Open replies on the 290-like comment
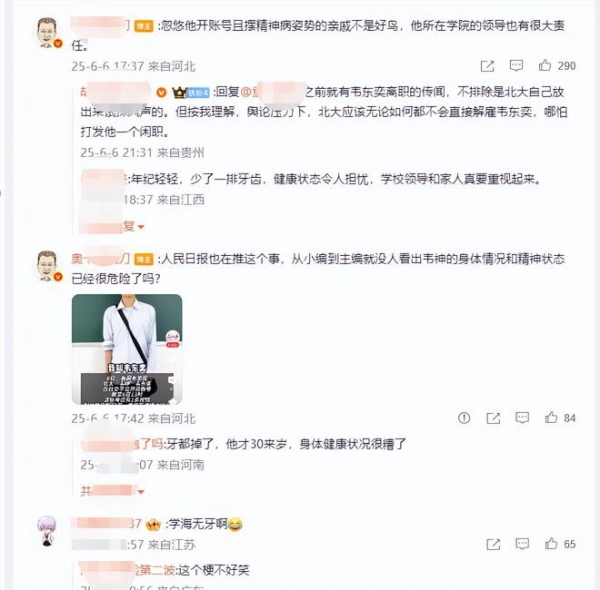The image size is (600, 590). tap(516, 66)
